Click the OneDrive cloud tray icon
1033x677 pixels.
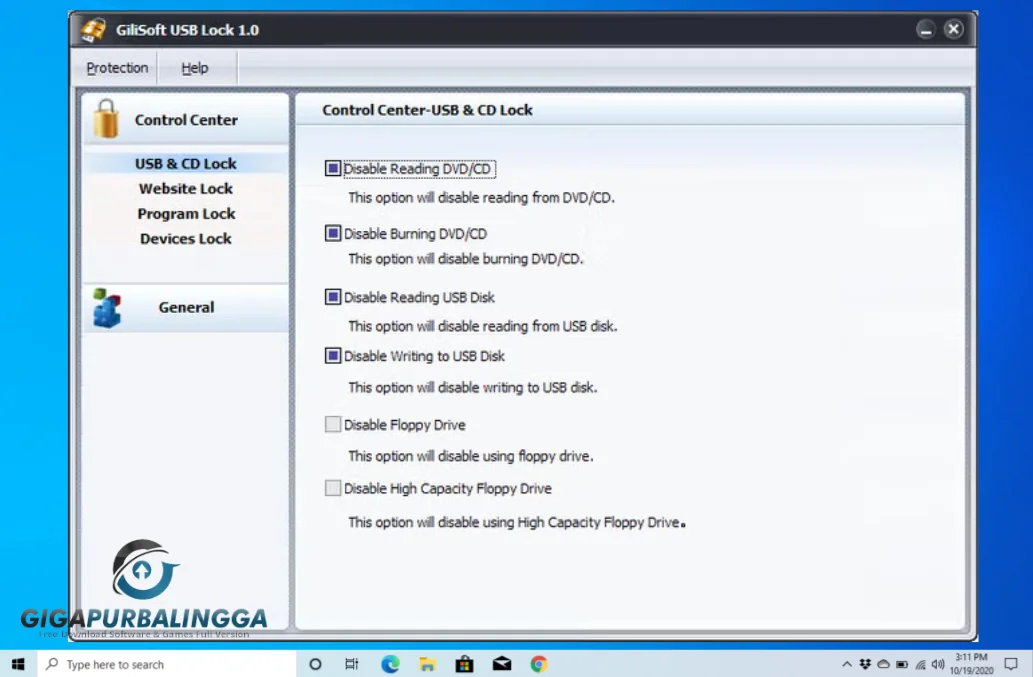883,664
